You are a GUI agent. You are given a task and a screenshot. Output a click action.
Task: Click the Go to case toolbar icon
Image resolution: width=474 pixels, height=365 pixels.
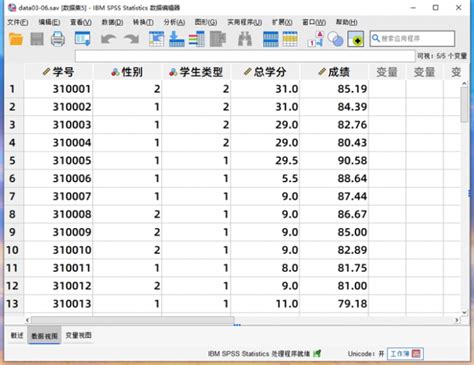click(156, 39)
